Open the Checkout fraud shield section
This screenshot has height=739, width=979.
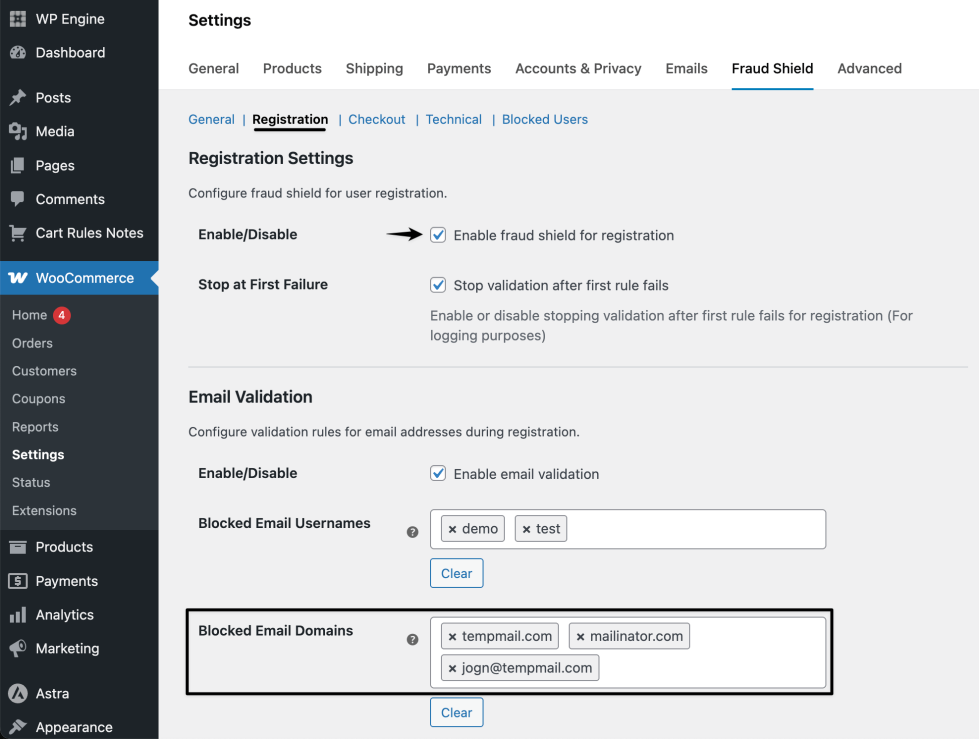point(377,119)
